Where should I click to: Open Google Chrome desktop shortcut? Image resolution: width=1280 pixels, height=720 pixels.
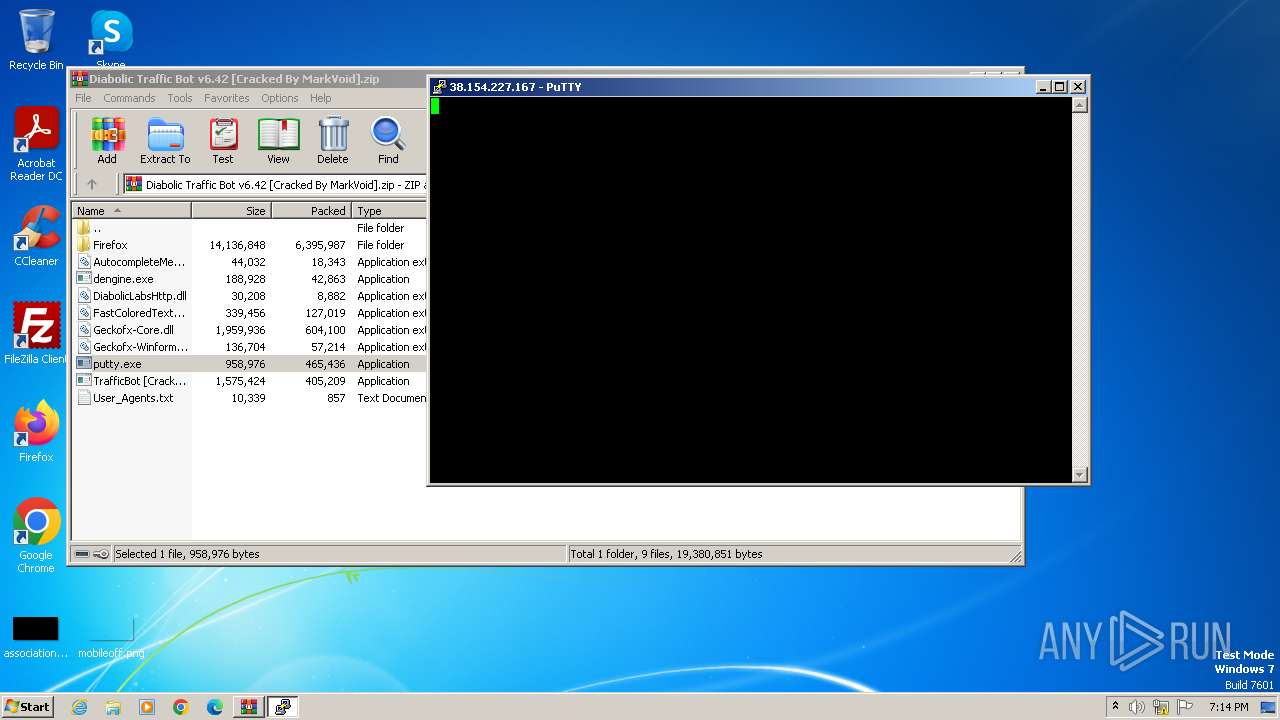point(36,536)
